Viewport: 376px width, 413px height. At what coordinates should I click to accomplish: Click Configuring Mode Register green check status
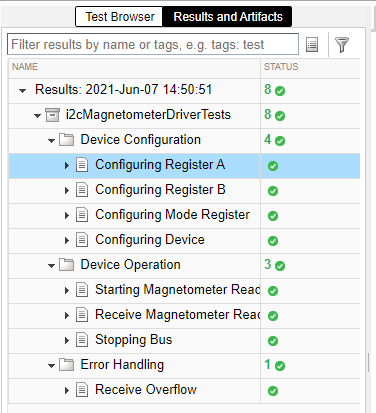click(273, 216)
